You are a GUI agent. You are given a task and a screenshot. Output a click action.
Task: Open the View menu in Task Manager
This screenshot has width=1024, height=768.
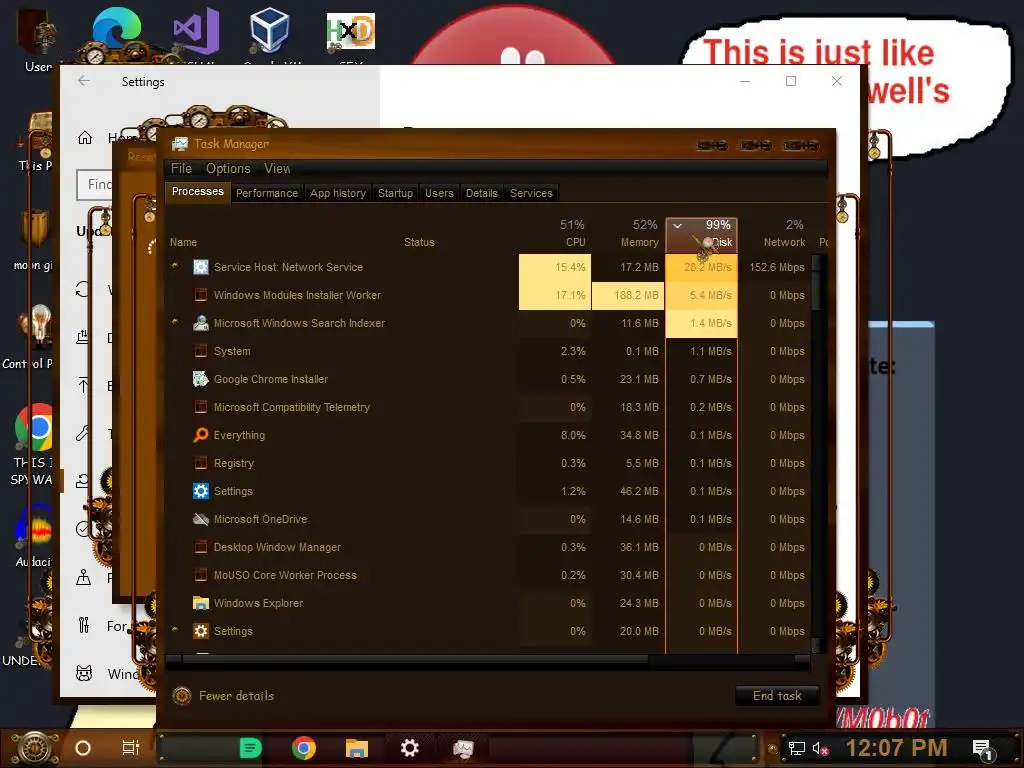(277, 168)
